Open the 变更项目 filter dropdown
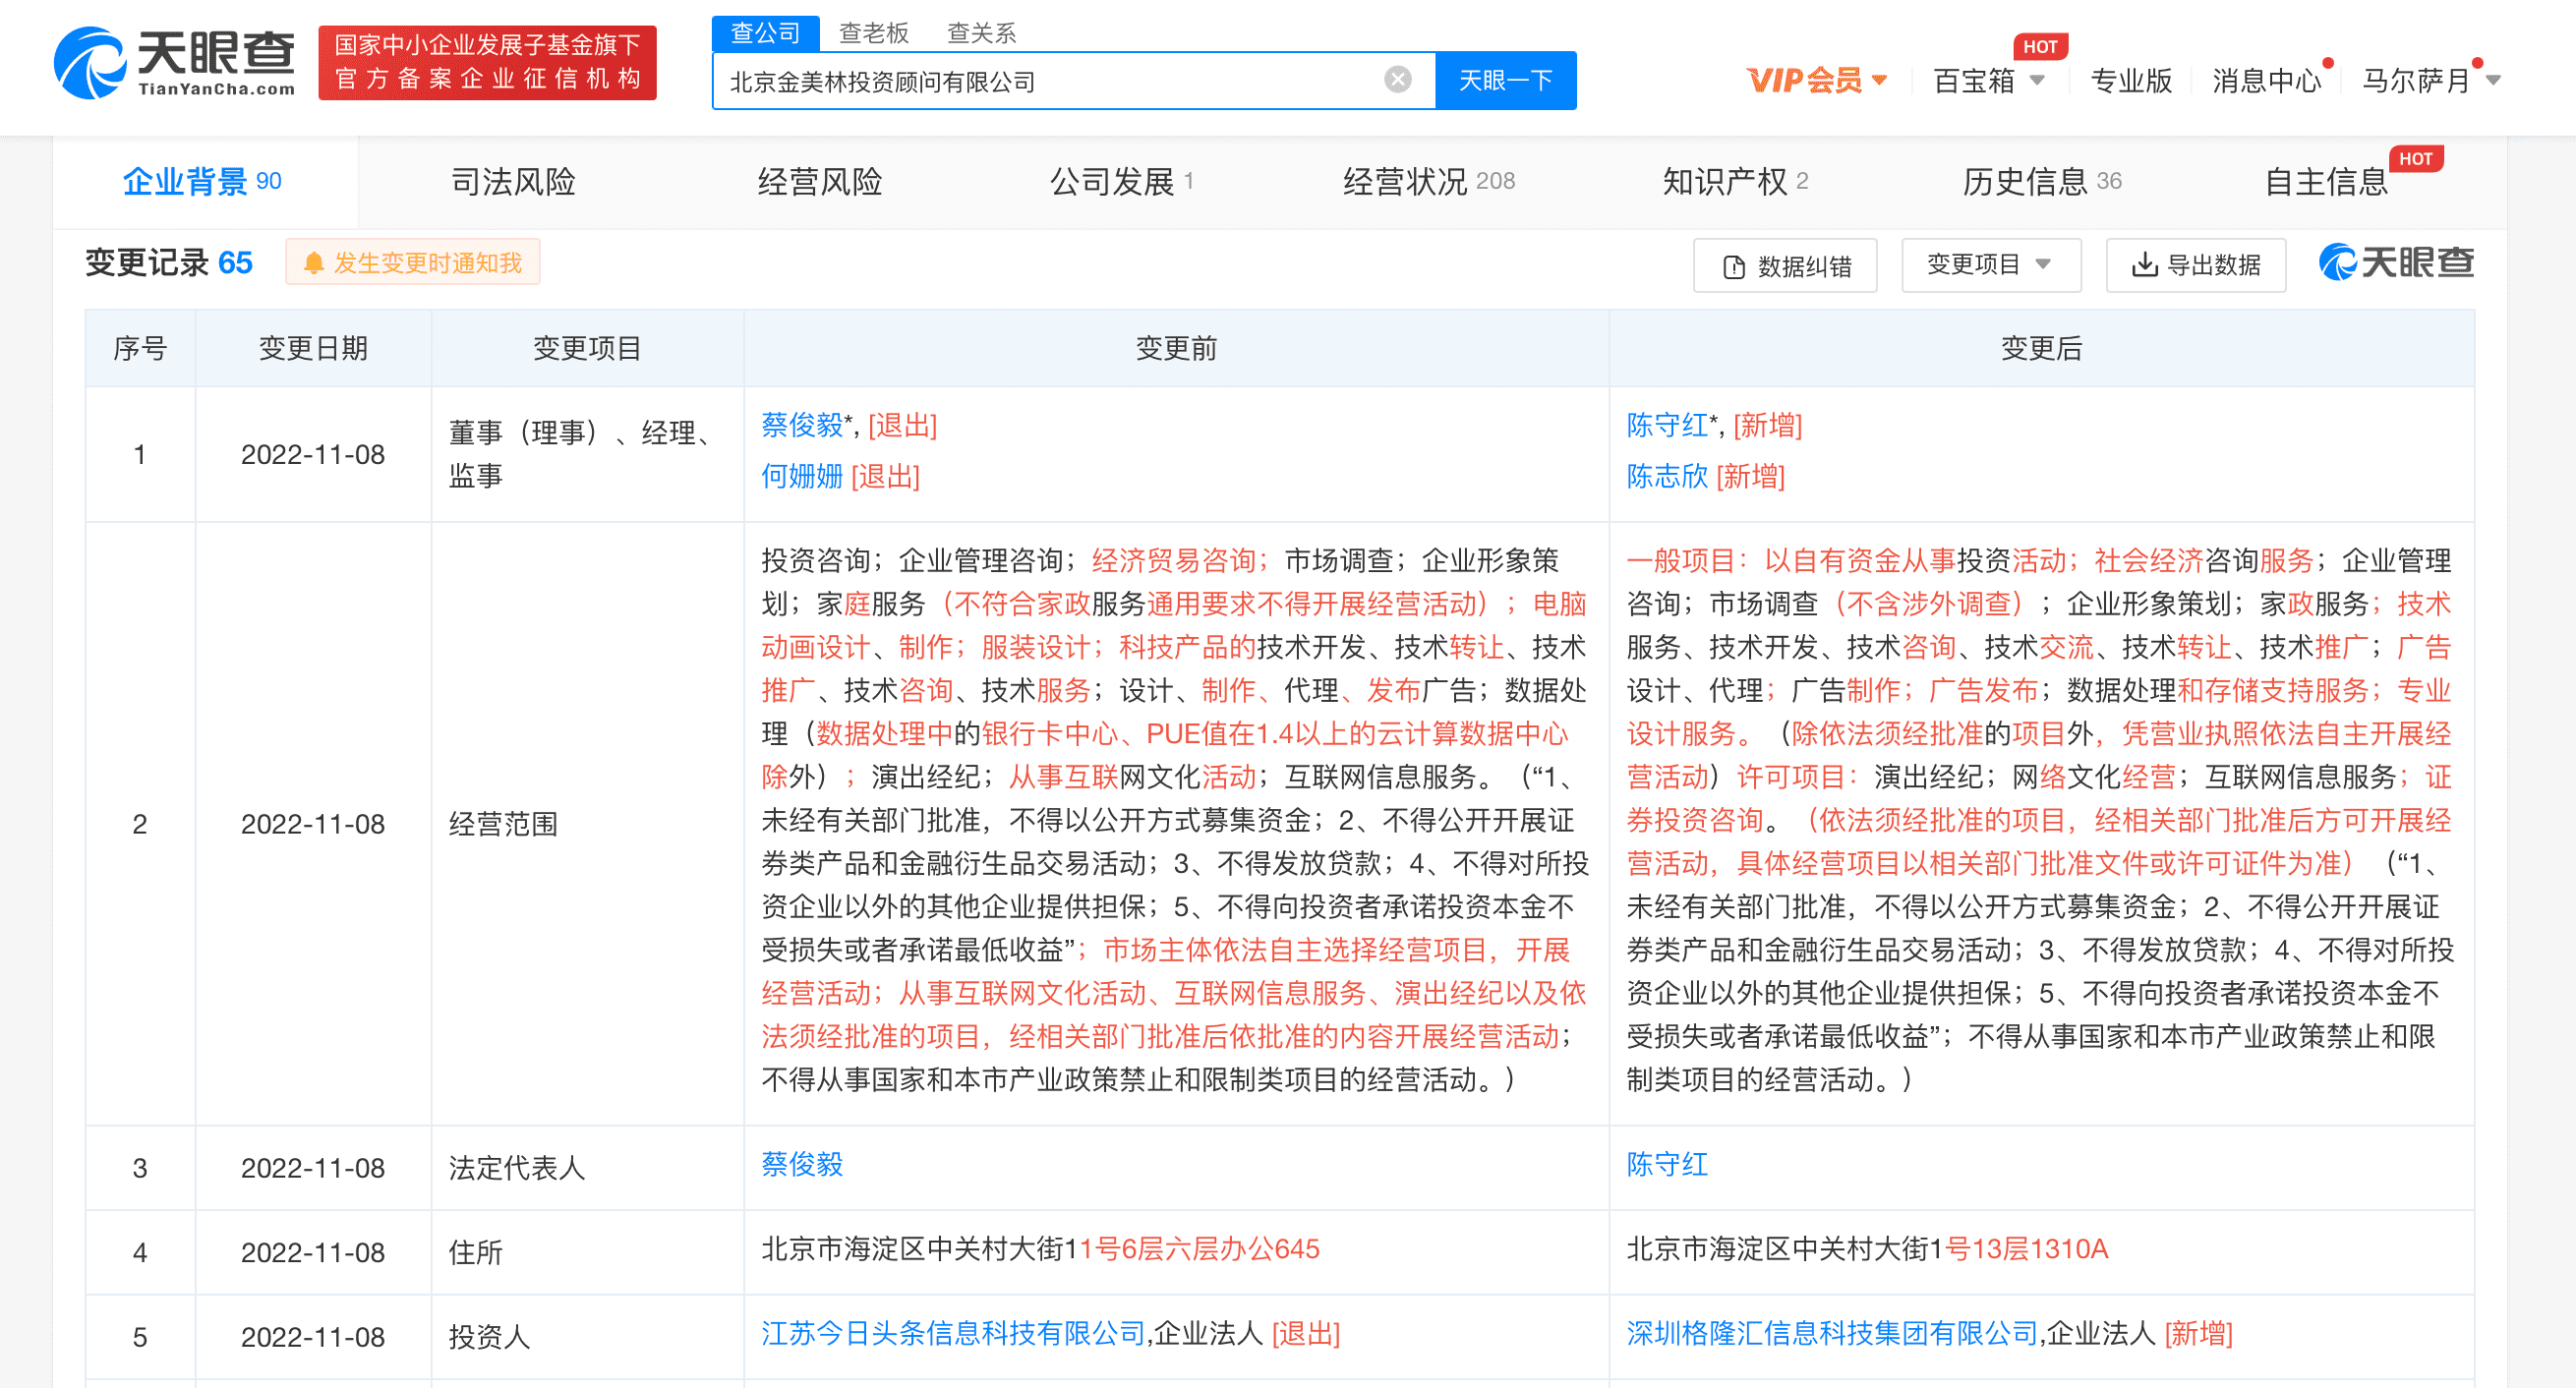The image size is (2576, 1388). [x=1990, y=265]
